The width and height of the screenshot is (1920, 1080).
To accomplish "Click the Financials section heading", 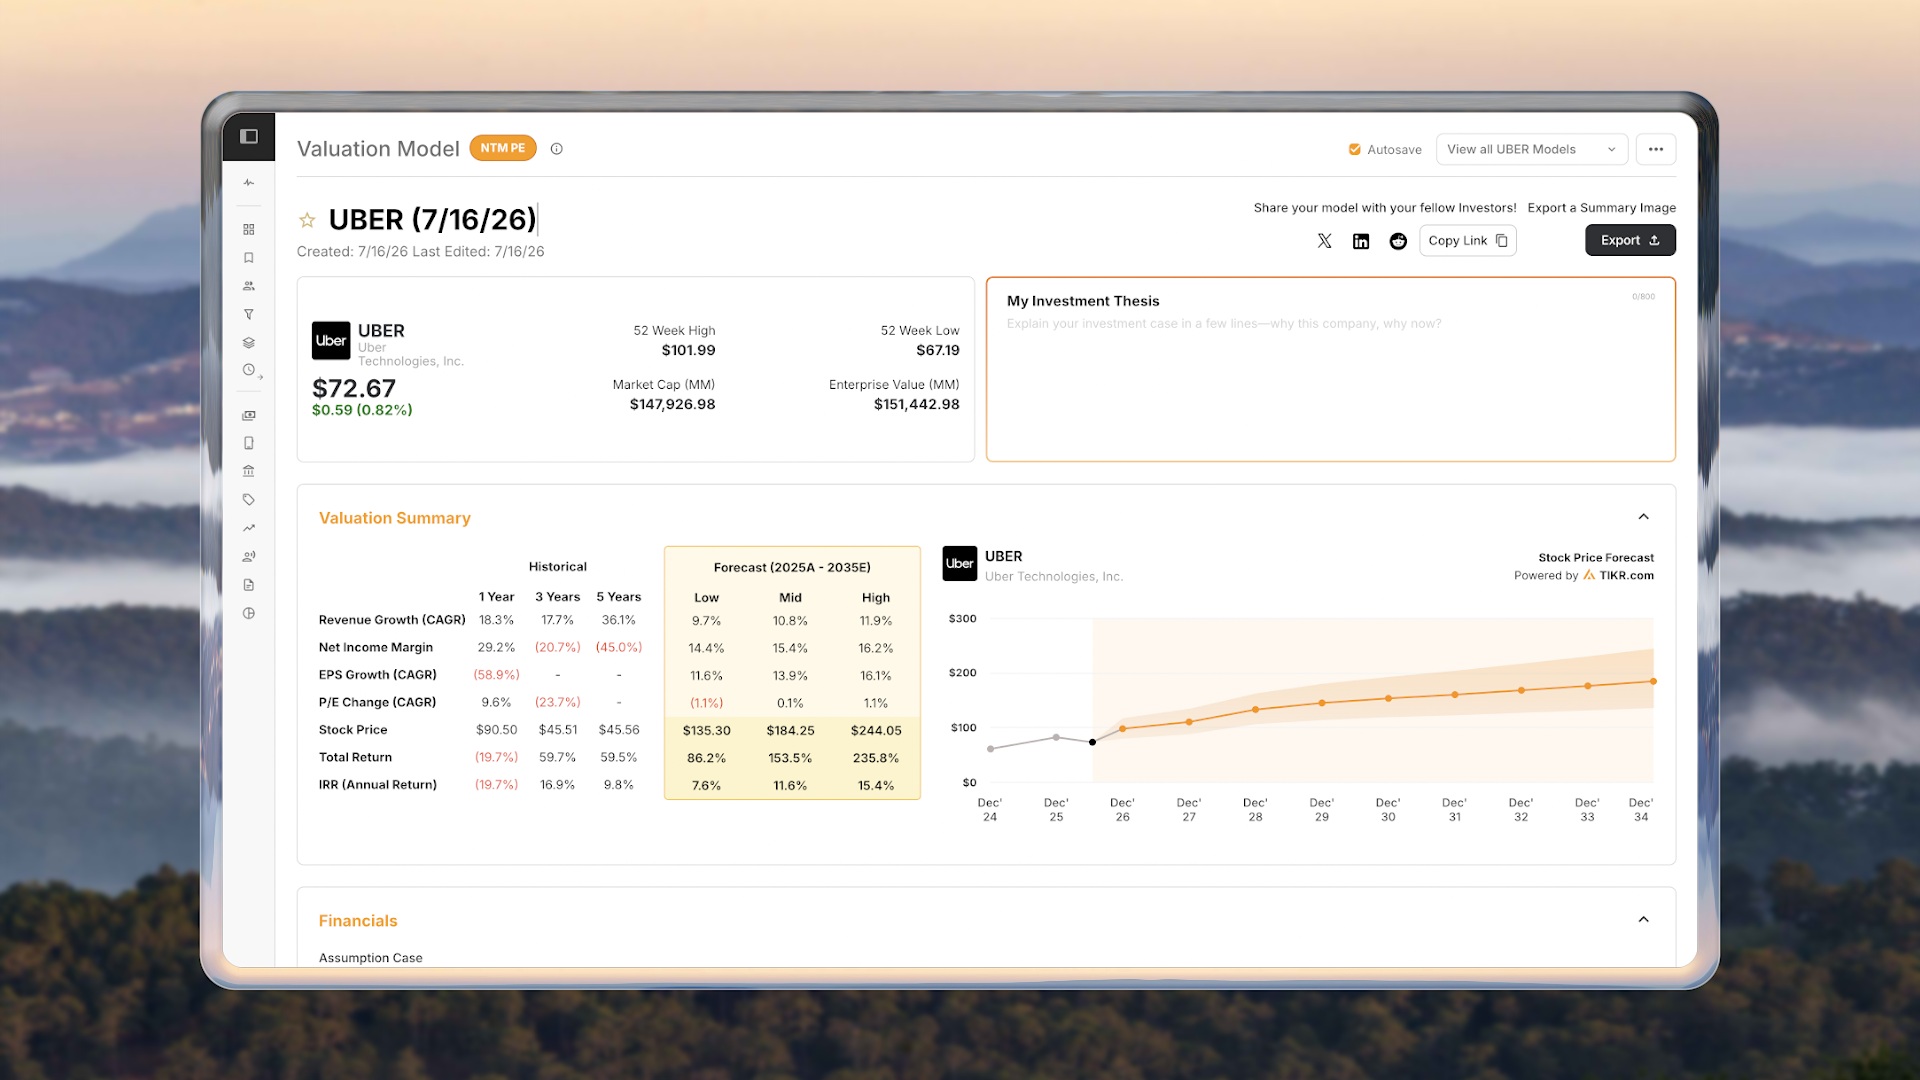I will point(358,921).
